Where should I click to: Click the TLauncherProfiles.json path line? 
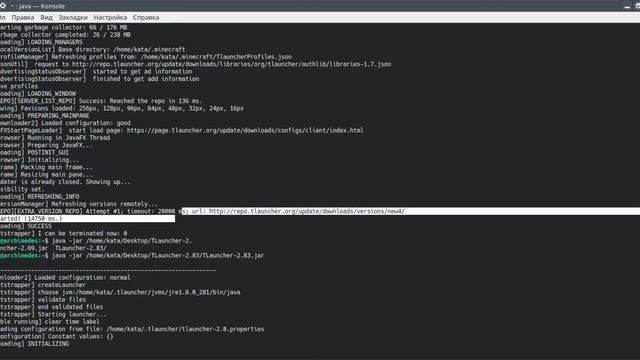(146, 57)
